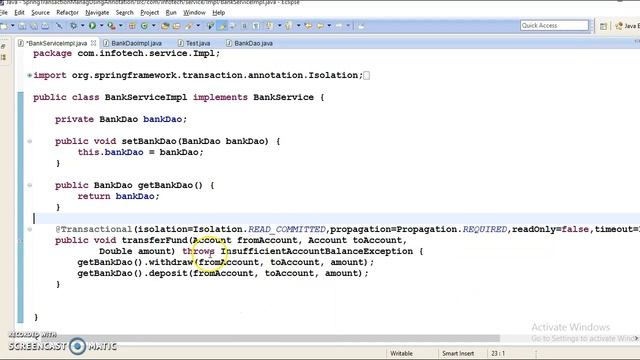Toggle Show Whitespace Characters toolbar button
This screenshot has height=360, width=640.
(x=256, y=26)
